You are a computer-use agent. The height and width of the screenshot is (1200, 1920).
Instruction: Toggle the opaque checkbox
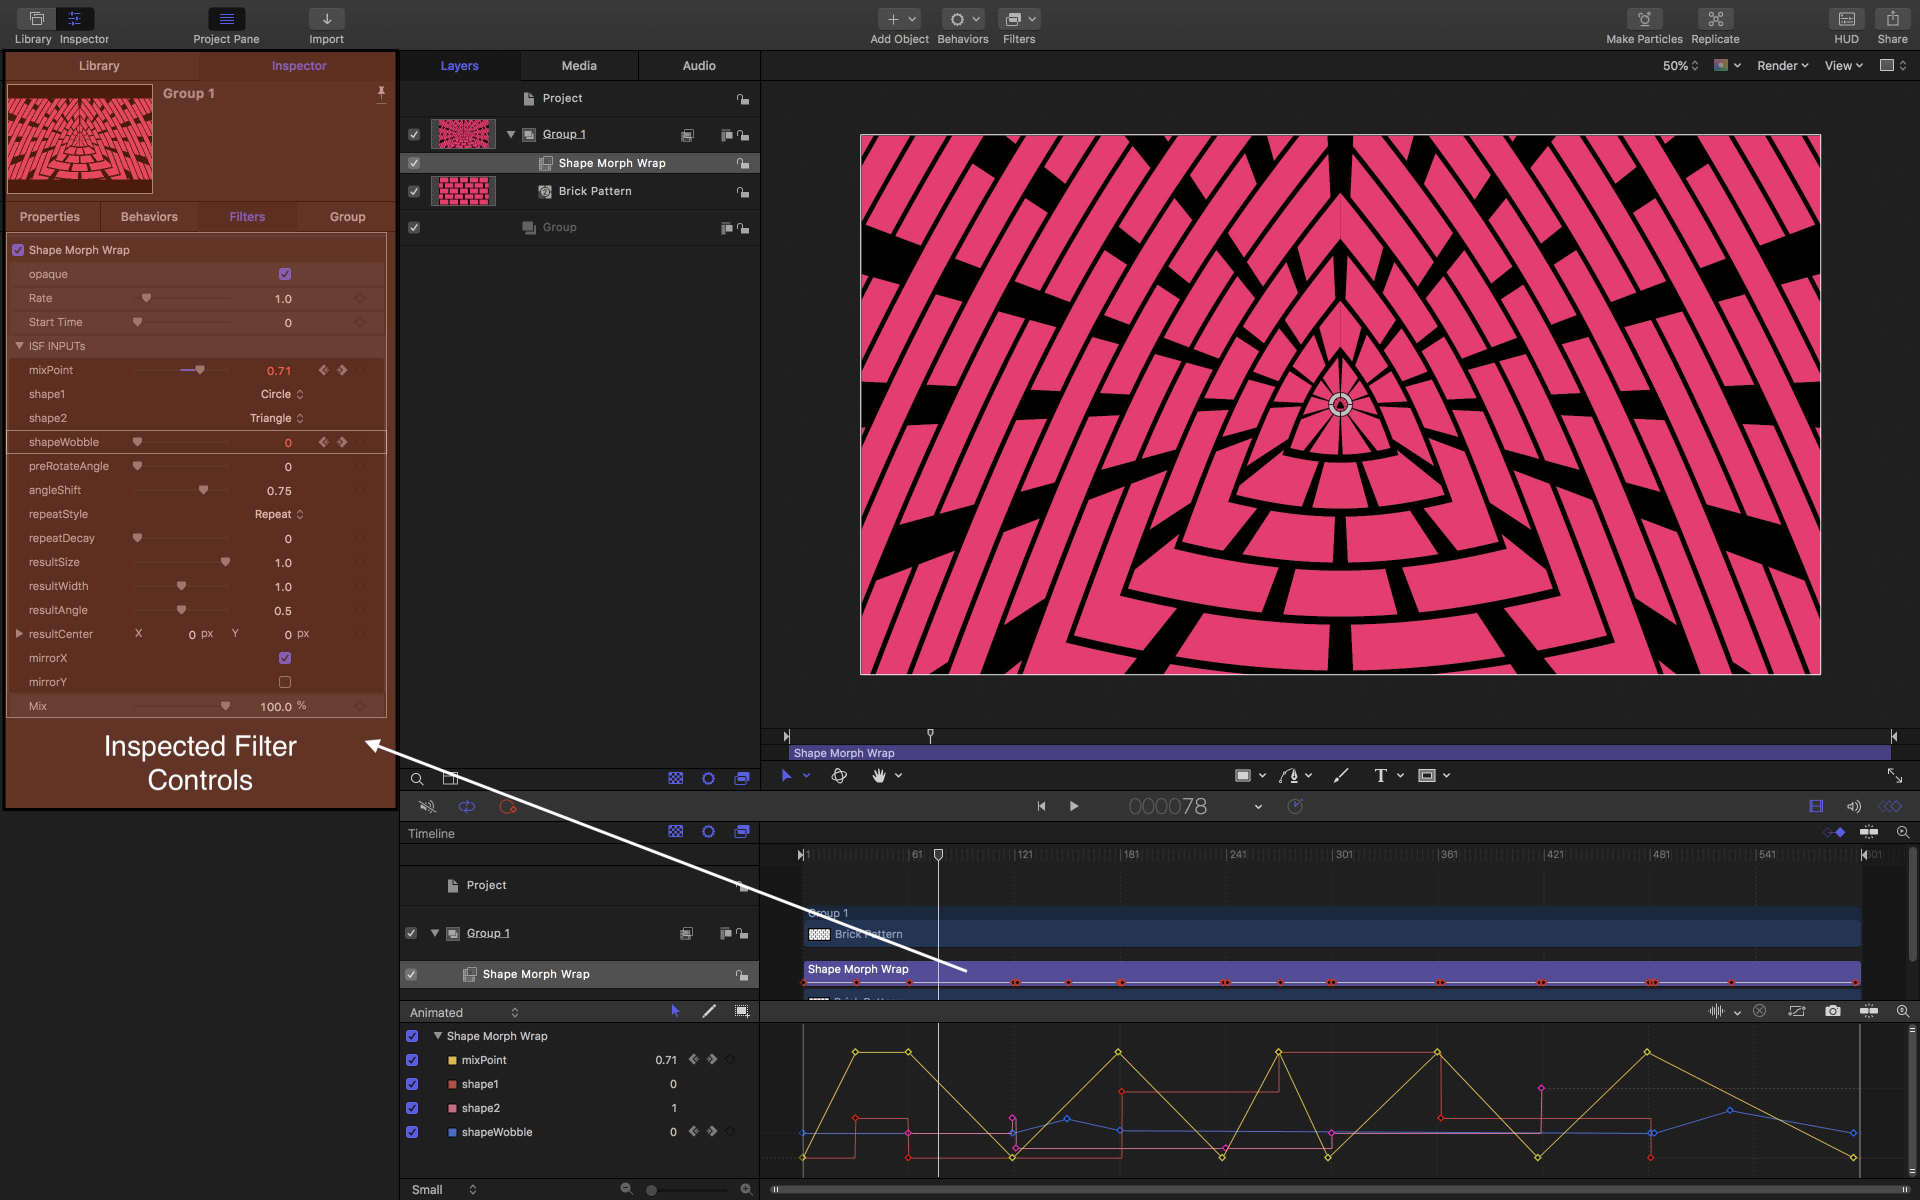(x=285, y=274)
